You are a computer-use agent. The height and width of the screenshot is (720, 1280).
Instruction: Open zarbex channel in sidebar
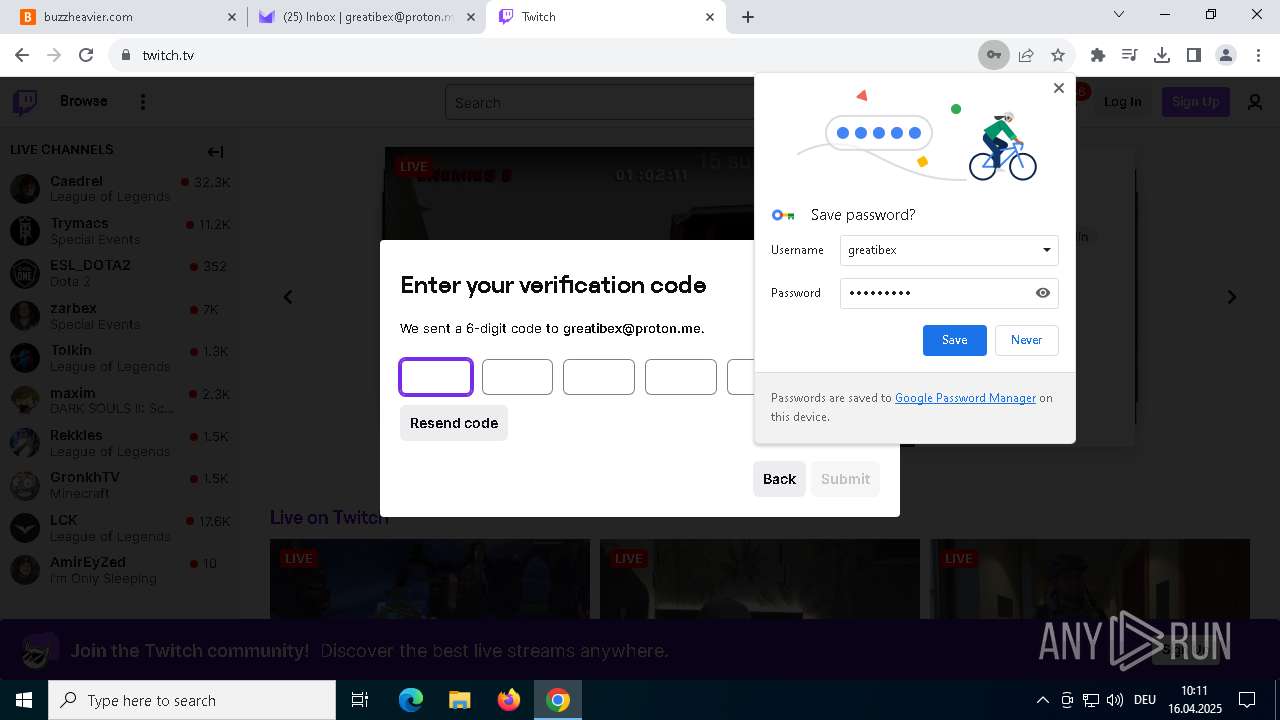click(x=120, y=316)
